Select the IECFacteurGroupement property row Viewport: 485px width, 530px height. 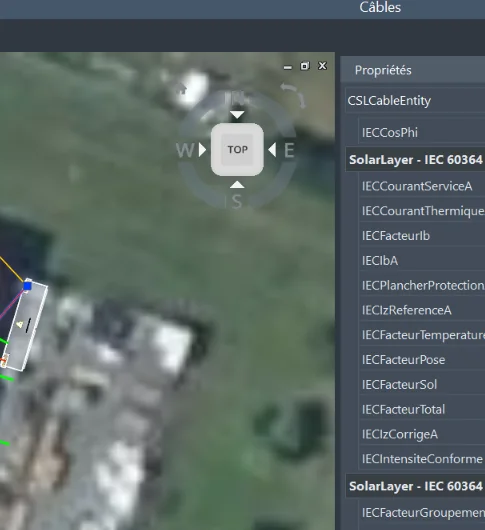pos(422,513)
